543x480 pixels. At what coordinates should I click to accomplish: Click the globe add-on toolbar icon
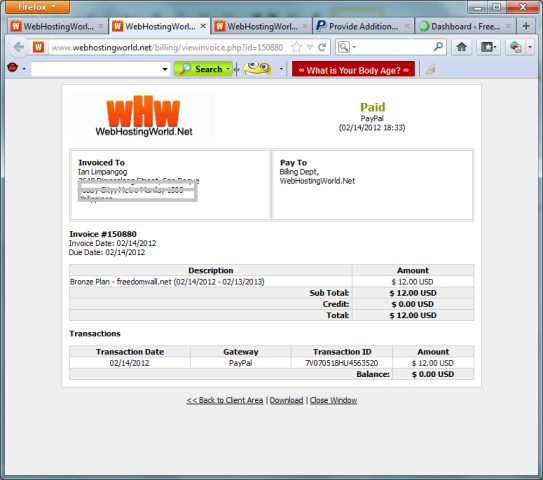click(x=516, y=47)
